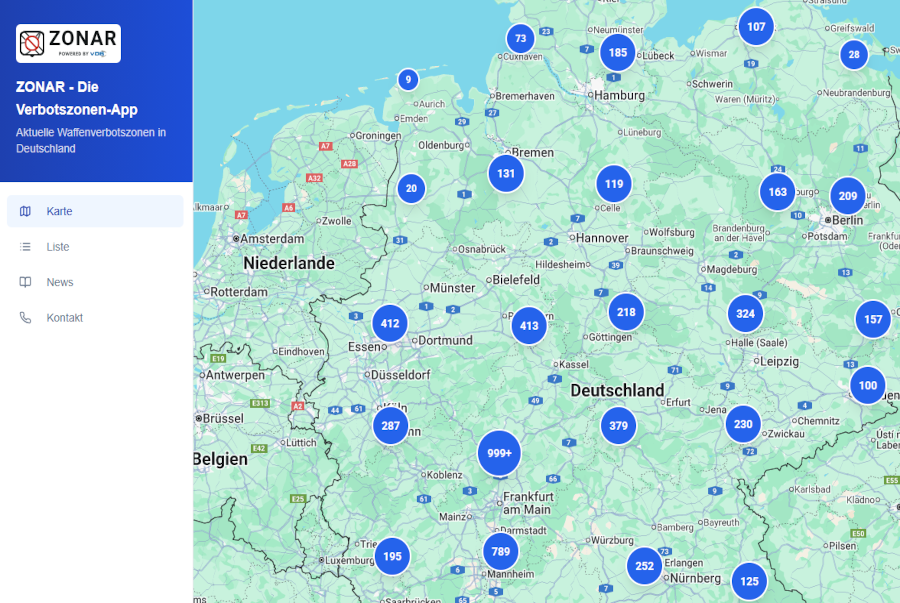The width and height of the screenshot is (900, 603).
Task: Select the 379 cluster marker
Action: (618, 426)
